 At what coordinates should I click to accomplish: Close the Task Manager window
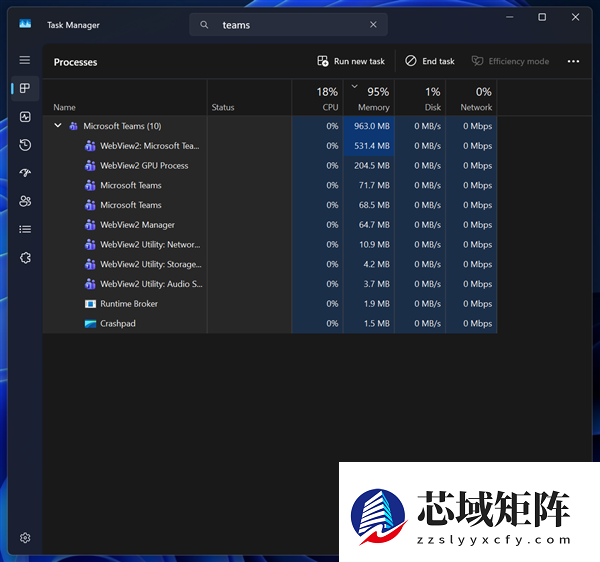(x=575, y=17)
